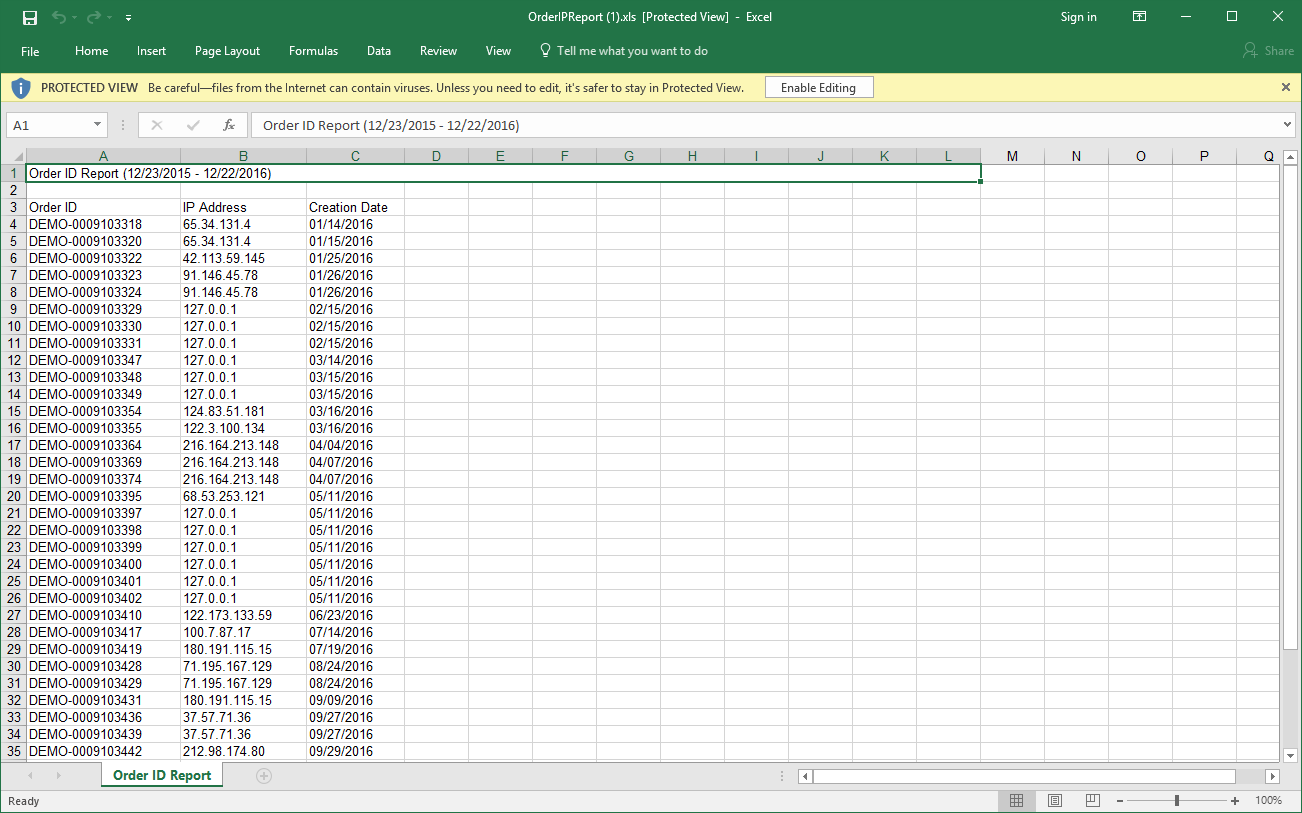This screenshot has height=813, width=1302.
Task: Switch to Page Layout view icon
Action: tap(1055, 801)
